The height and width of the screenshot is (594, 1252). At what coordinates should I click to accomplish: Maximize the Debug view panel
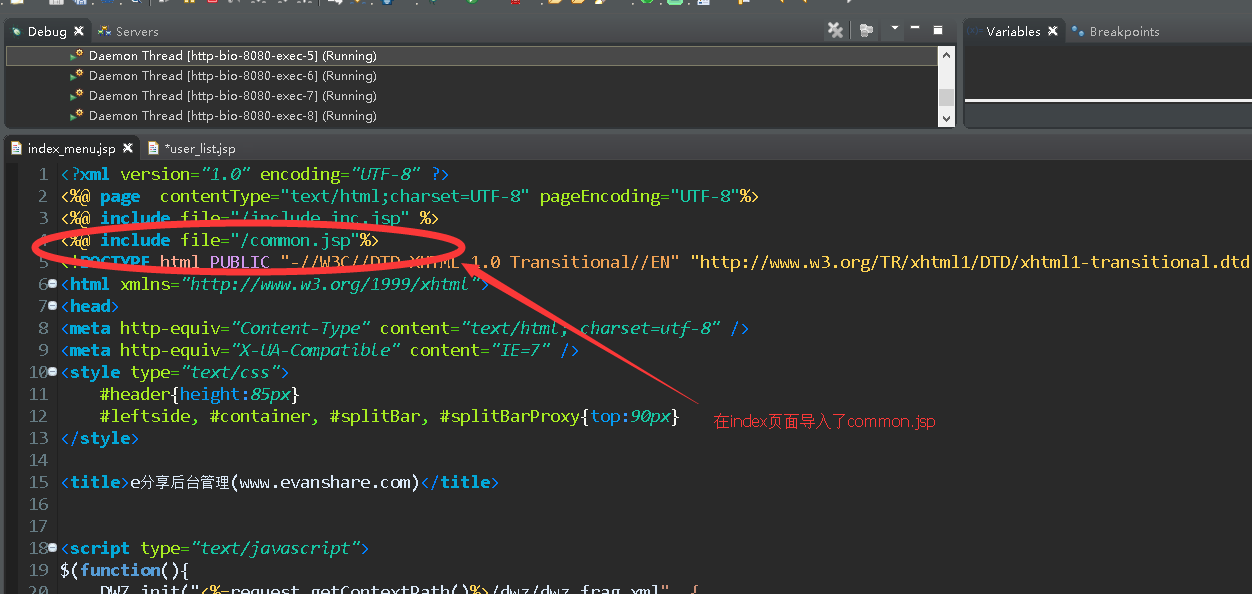938,30
